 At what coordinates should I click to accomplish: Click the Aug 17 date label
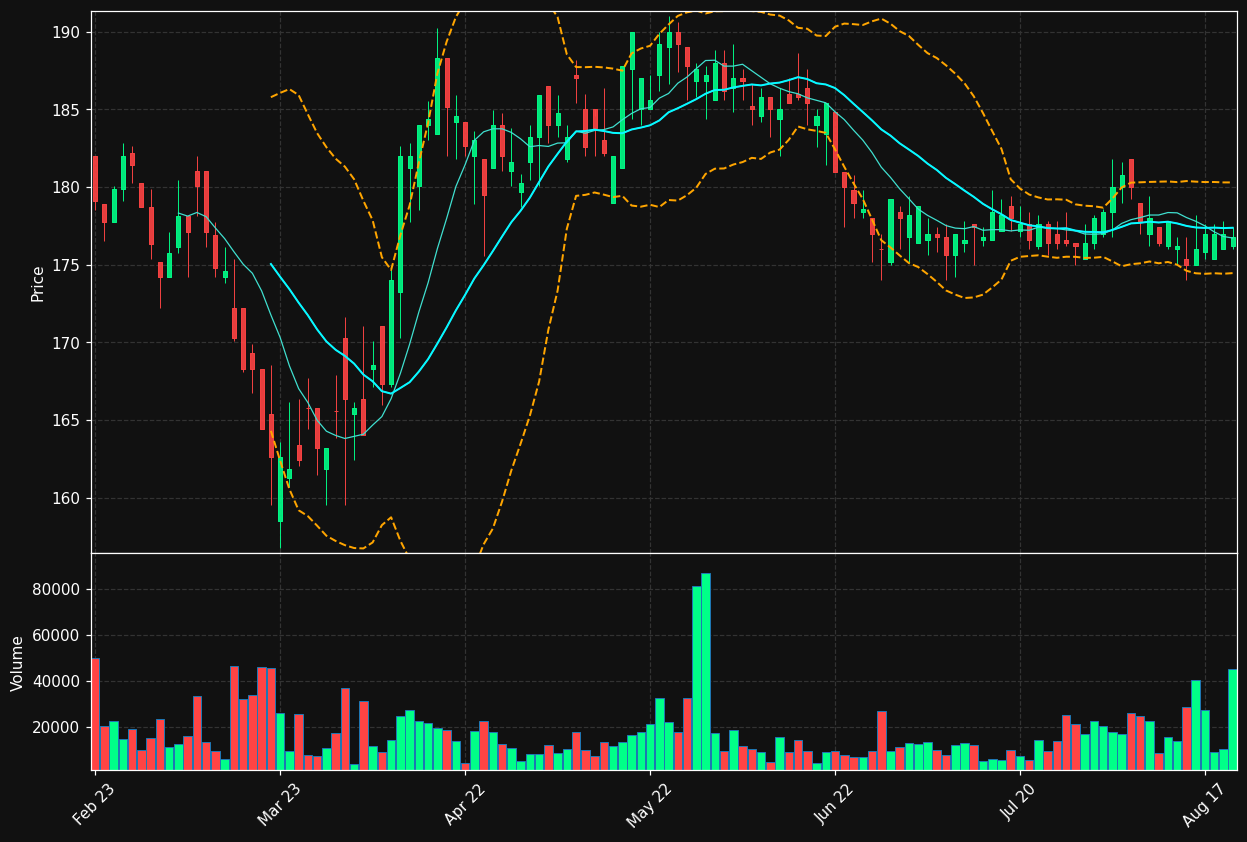click(1204, 805)
